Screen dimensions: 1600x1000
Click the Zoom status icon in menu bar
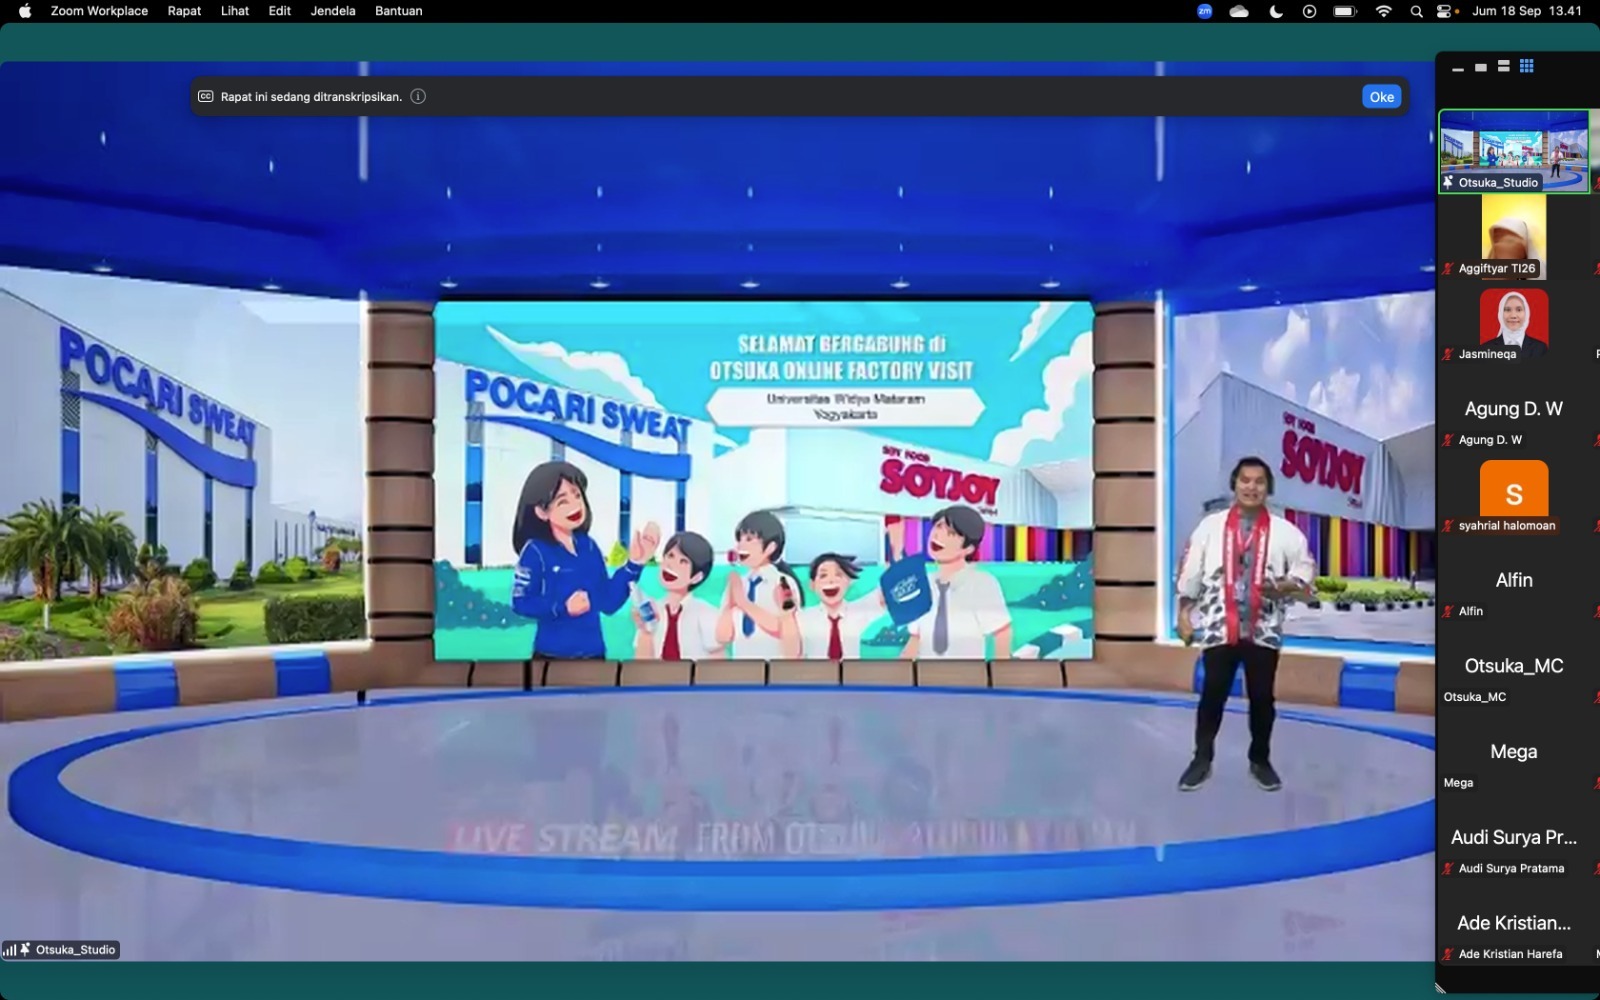(1205, 11)
